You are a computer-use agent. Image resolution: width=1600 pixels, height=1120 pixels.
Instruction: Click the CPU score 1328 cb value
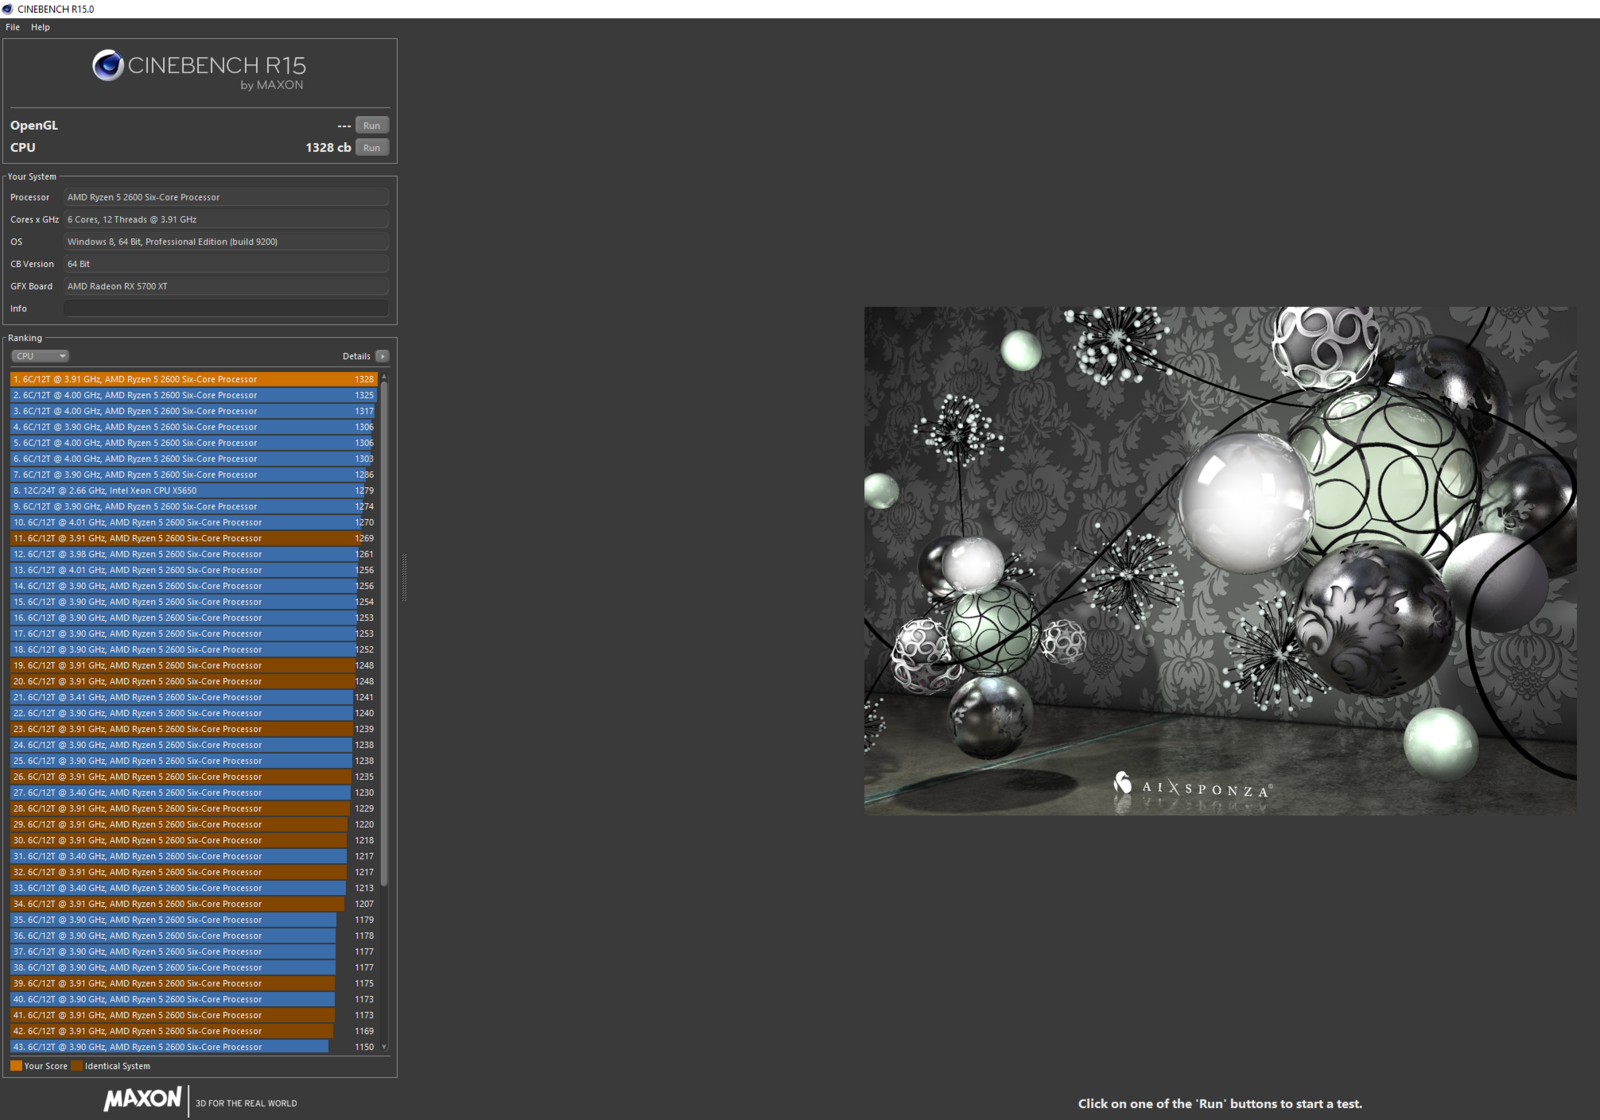pos(328,147)
